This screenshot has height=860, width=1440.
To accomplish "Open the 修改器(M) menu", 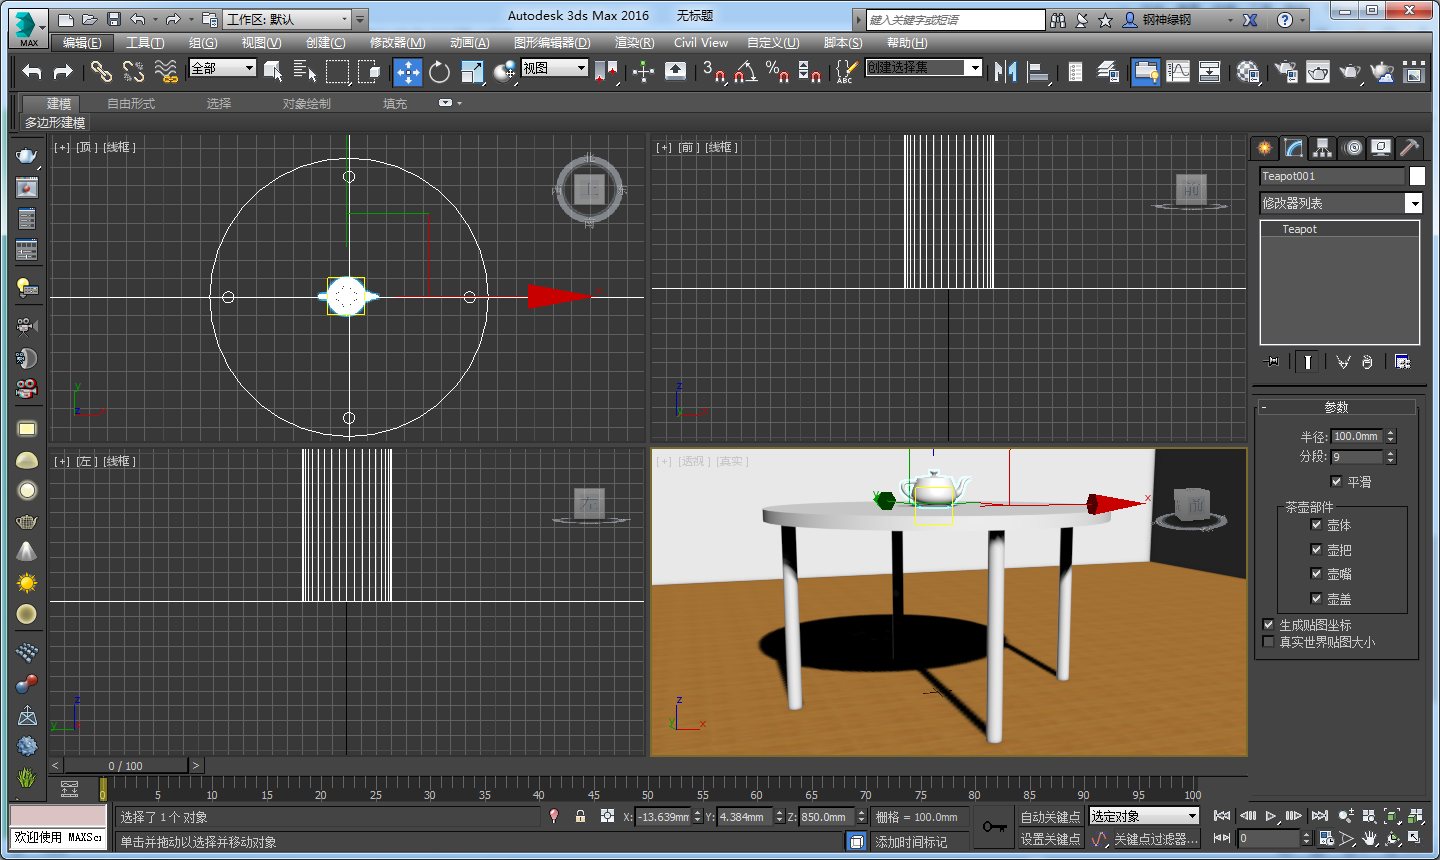I will point(397,43).
